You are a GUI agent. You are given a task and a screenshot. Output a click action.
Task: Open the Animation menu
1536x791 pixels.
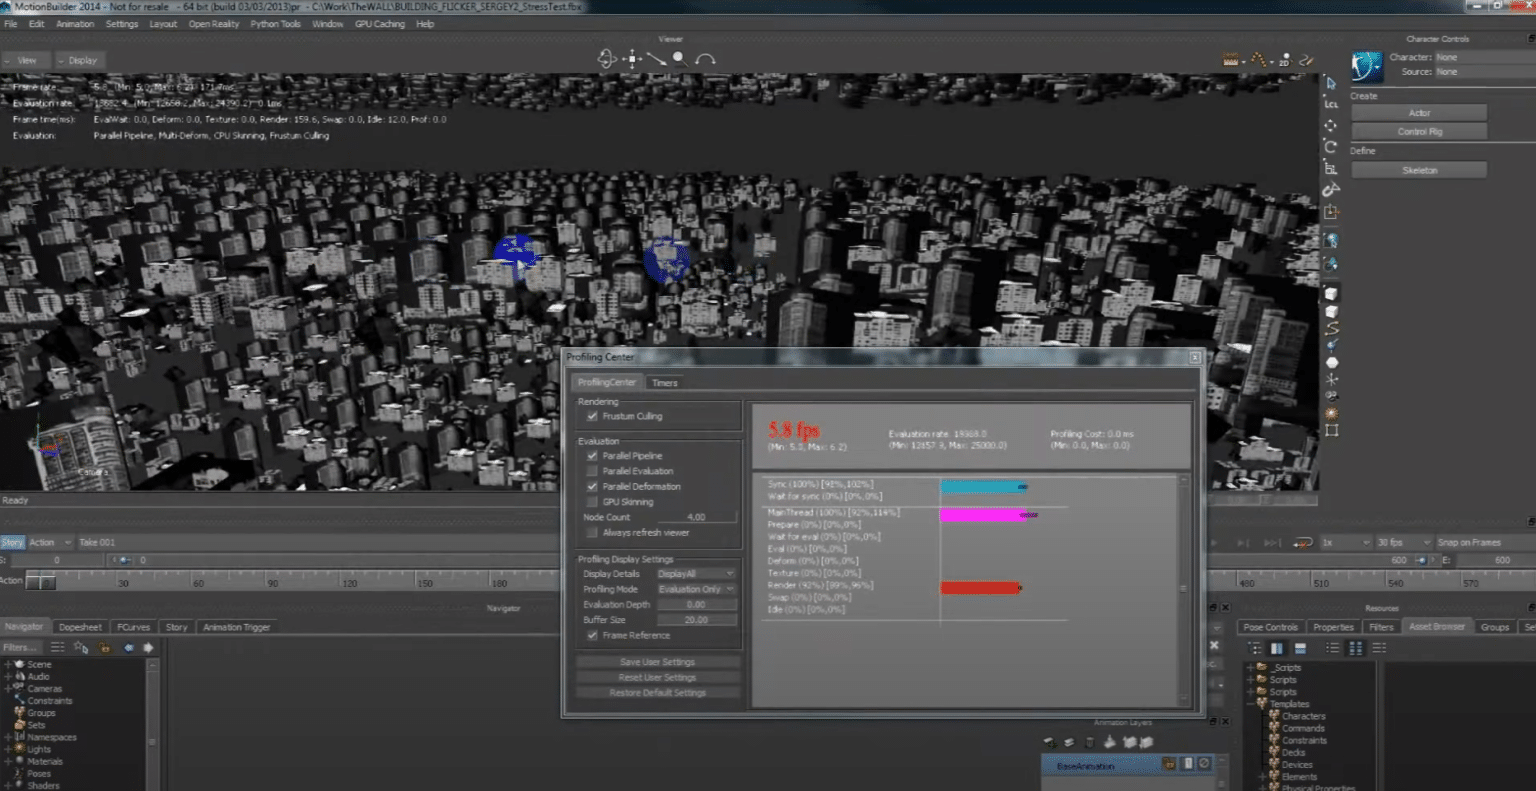(x=74, y=23)
